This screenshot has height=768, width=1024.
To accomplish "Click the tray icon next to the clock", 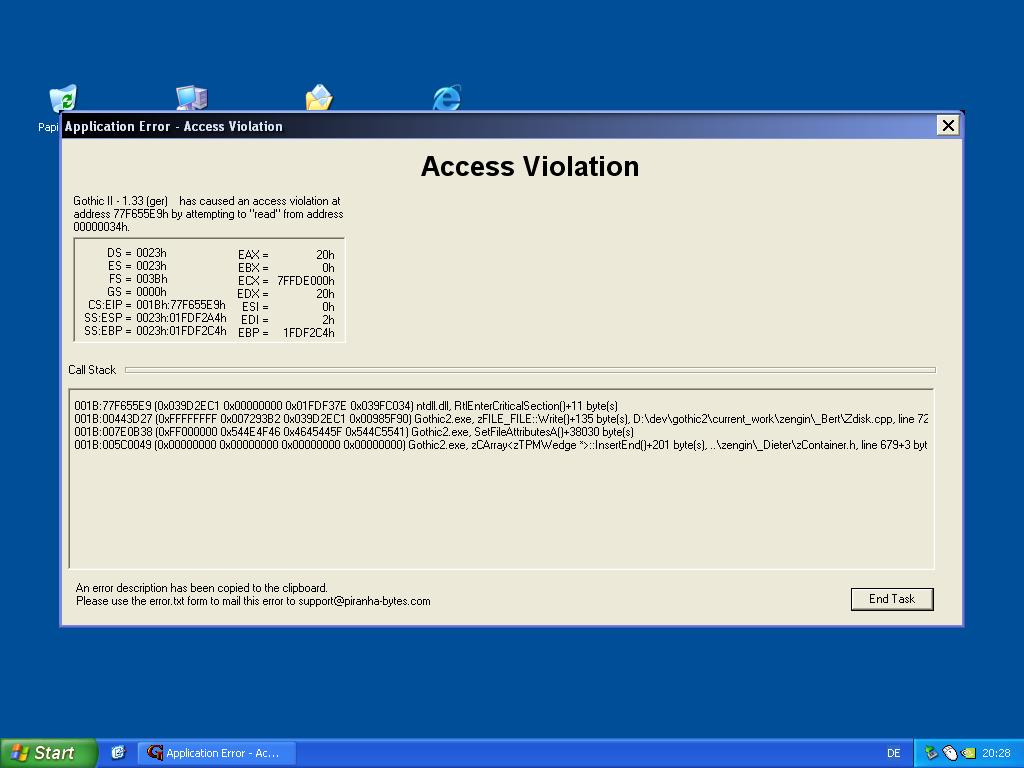I will pos(968,753).
